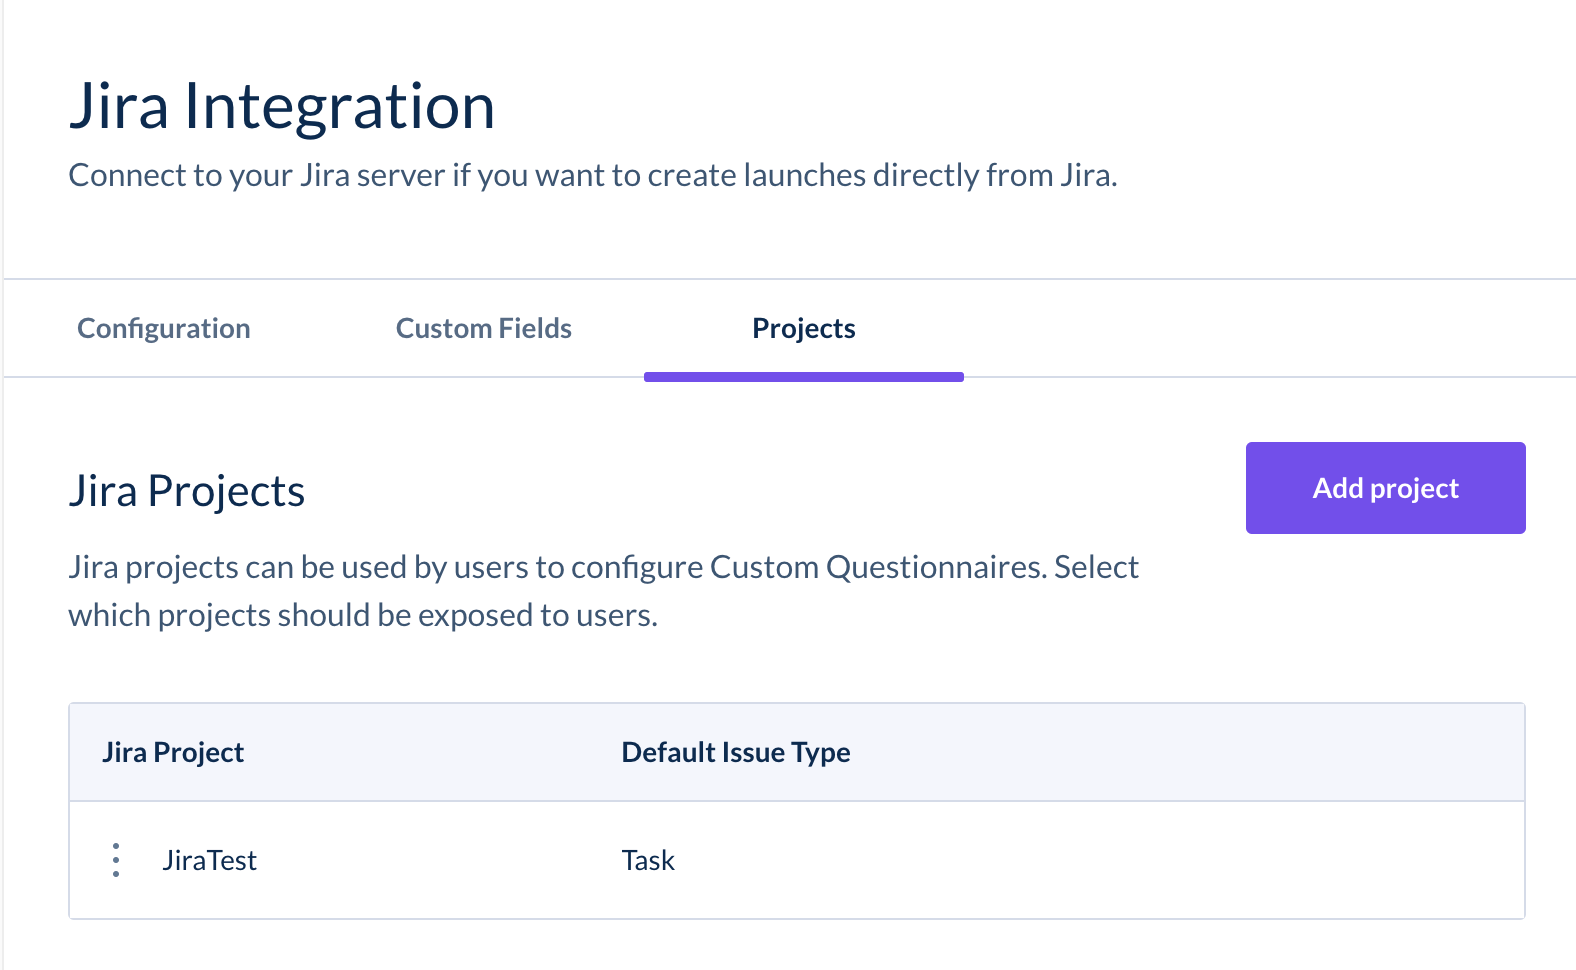Click the empty right area of table header
1576x970 pixels.
click(x=1200, y=753)
